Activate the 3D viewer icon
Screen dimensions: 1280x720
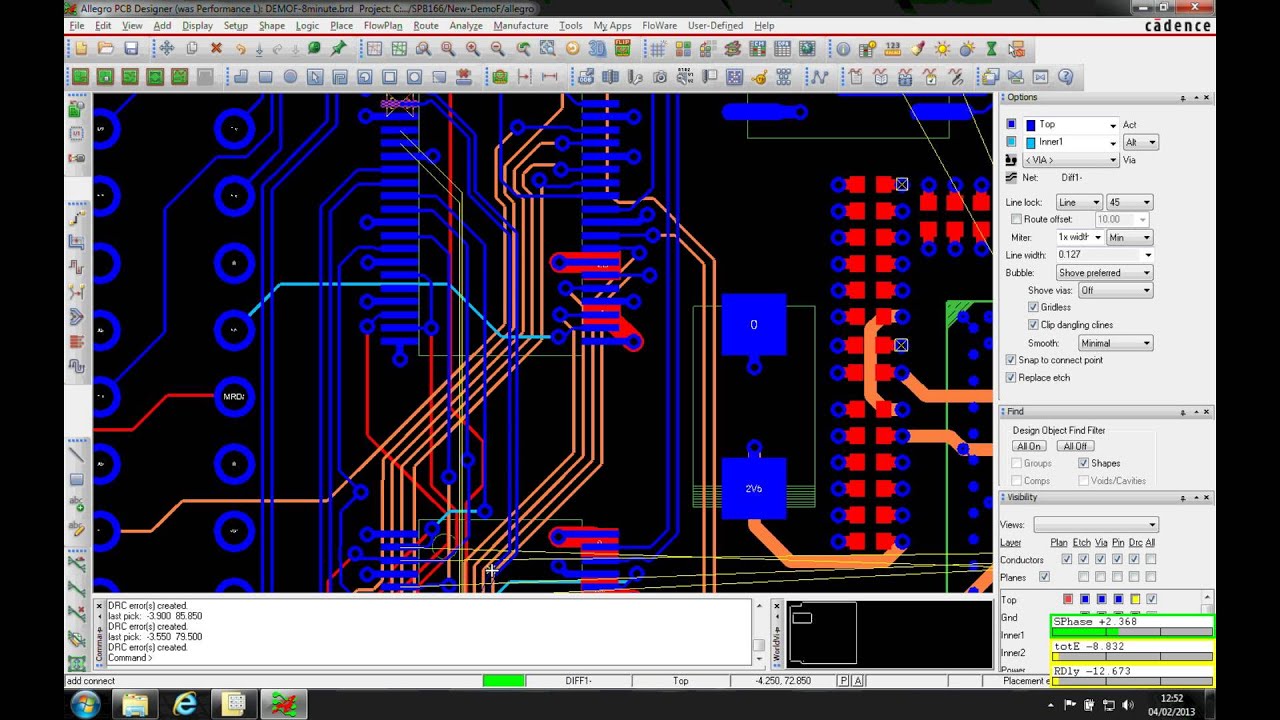tap(597, 48)
